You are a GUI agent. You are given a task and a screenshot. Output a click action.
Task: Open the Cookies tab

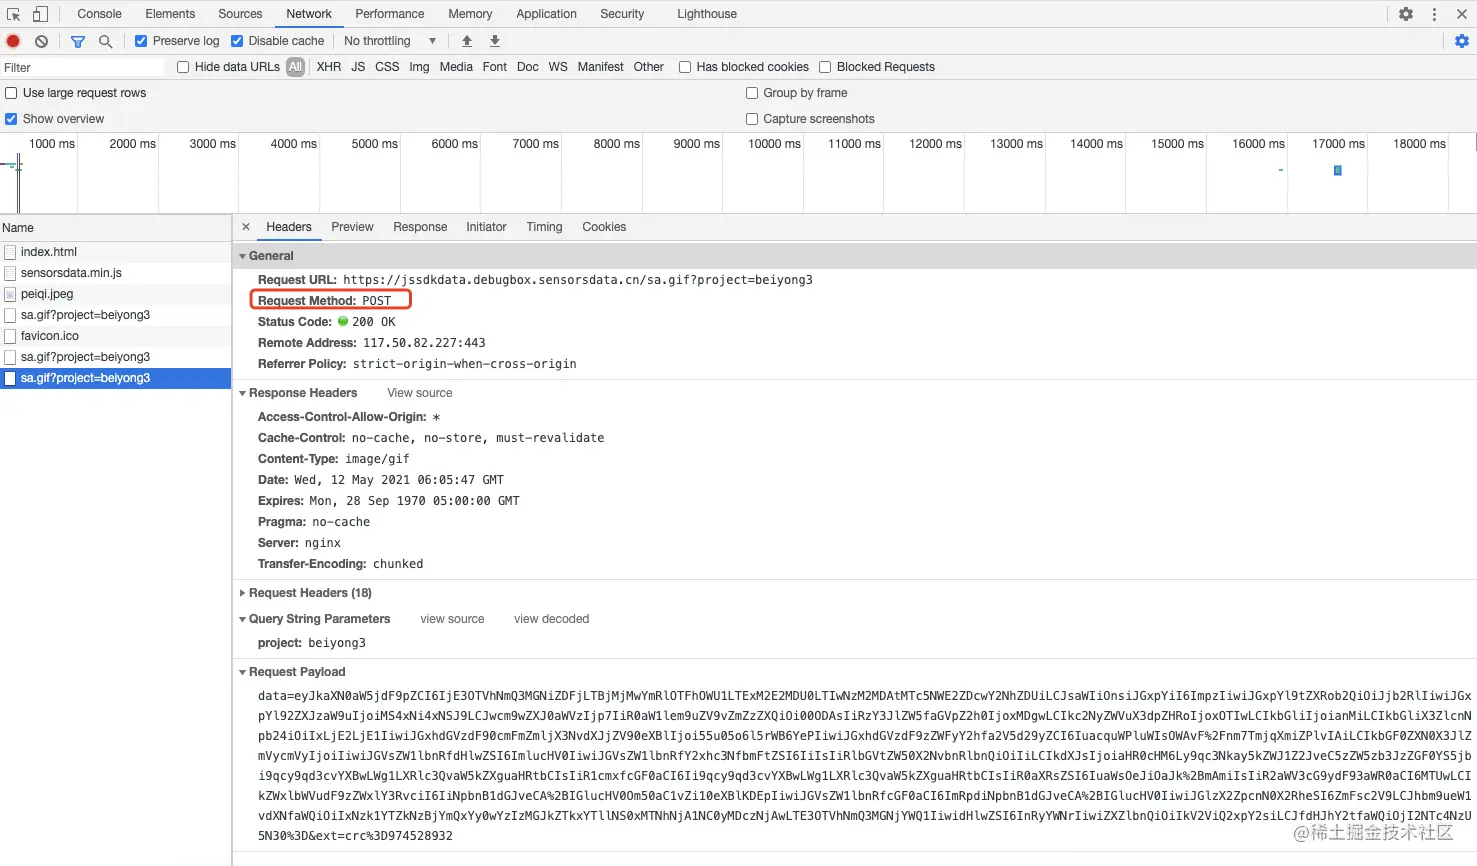click(x=604, y=227)
